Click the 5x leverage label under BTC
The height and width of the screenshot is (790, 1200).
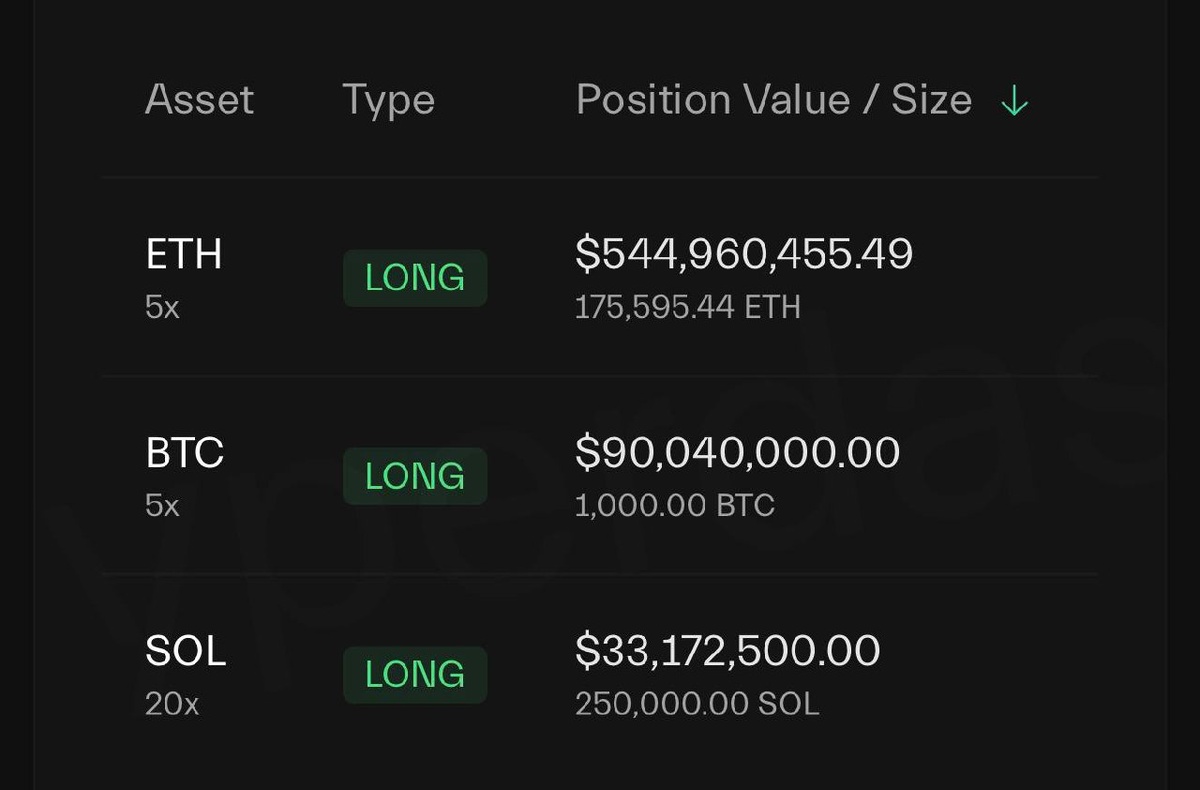point(162,505)
